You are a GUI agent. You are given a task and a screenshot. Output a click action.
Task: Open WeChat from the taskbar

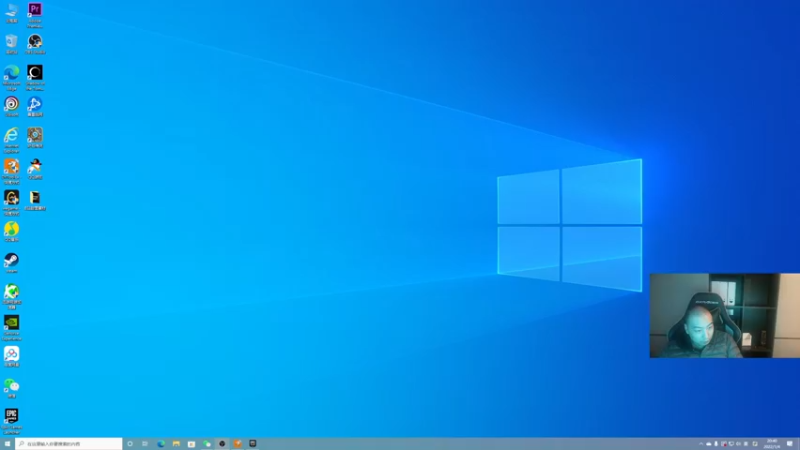207,444
